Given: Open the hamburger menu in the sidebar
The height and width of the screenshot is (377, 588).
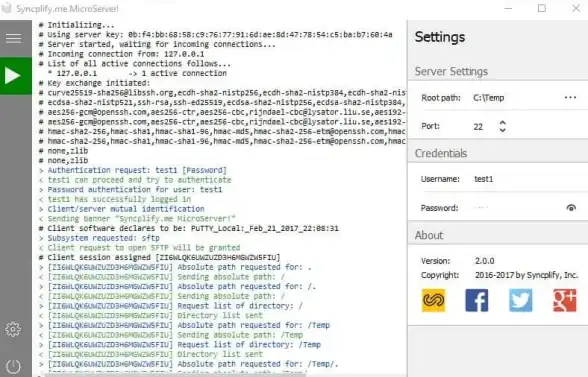Looking at the screenshot, I should click(x=14, y=38).
